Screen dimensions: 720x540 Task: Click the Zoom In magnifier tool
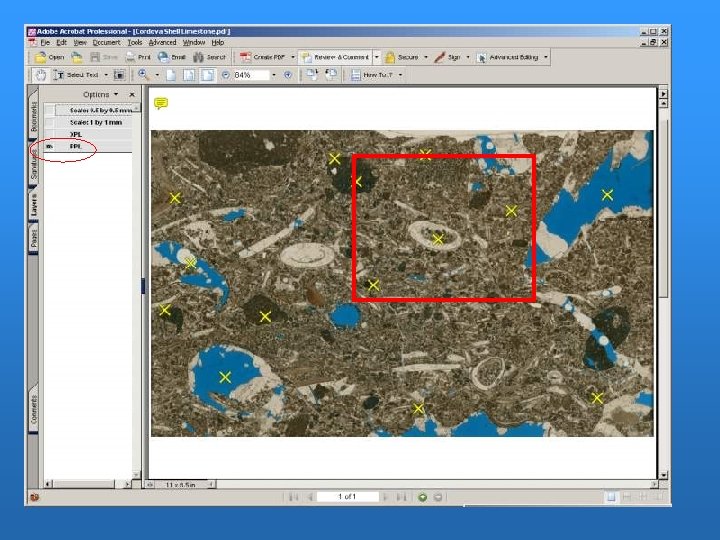pos(144,75)
